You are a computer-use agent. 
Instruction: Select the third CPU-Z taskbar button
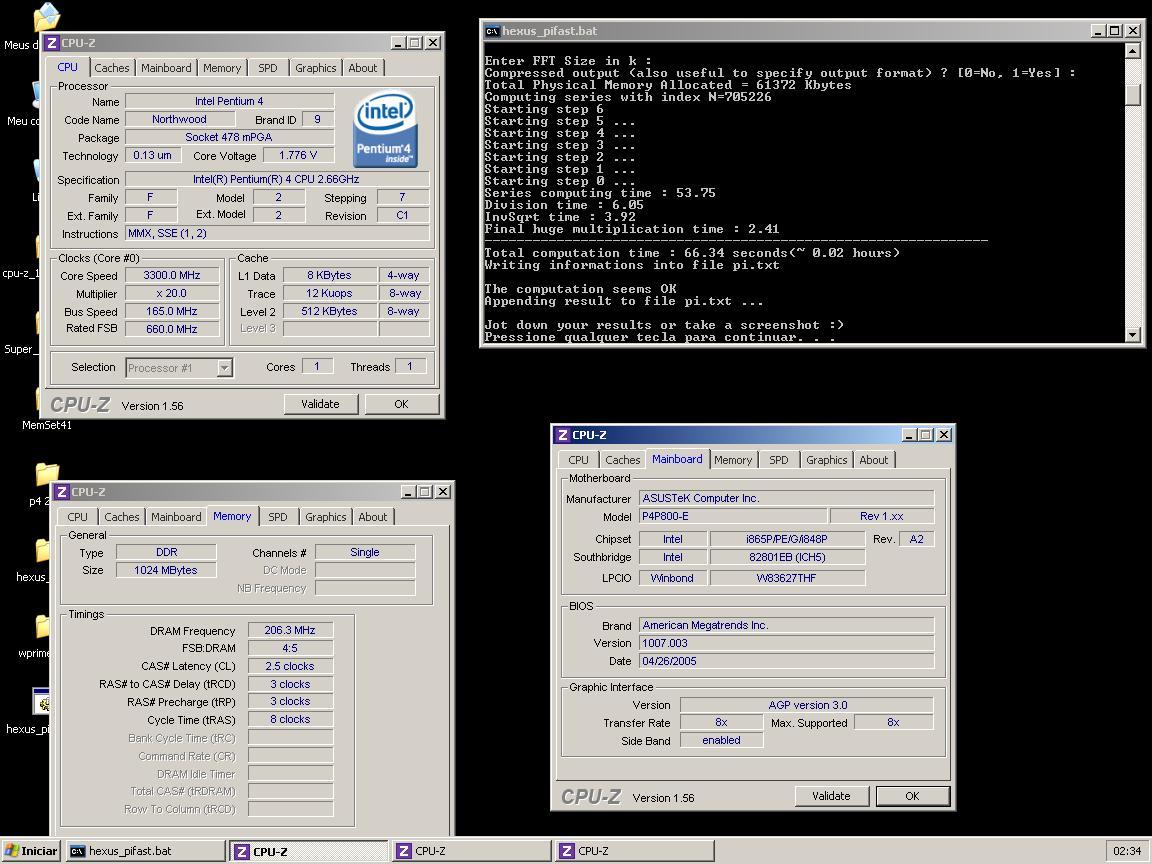[x=635, y=851]
